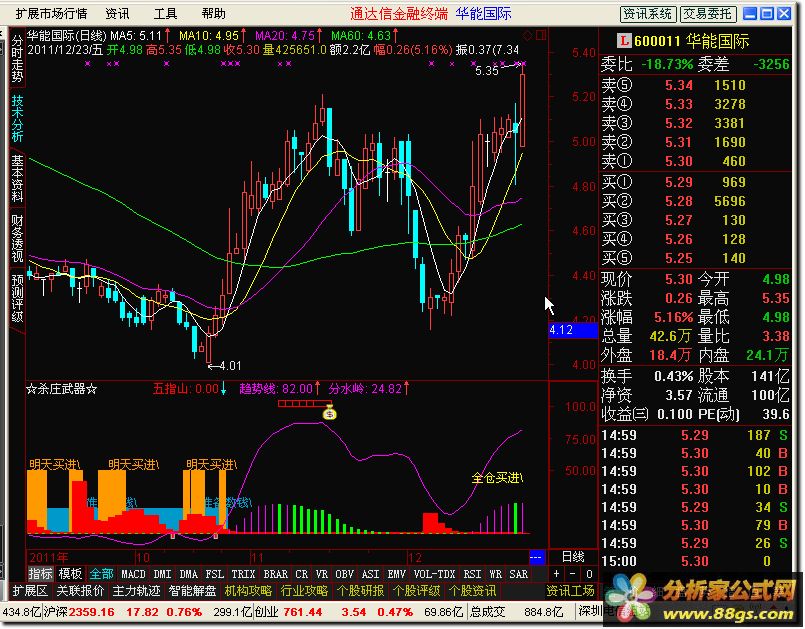The width and height of the screenshot is (805, 629).
Task: Open the 基本资料 side tab
Action: pos(17,178)
